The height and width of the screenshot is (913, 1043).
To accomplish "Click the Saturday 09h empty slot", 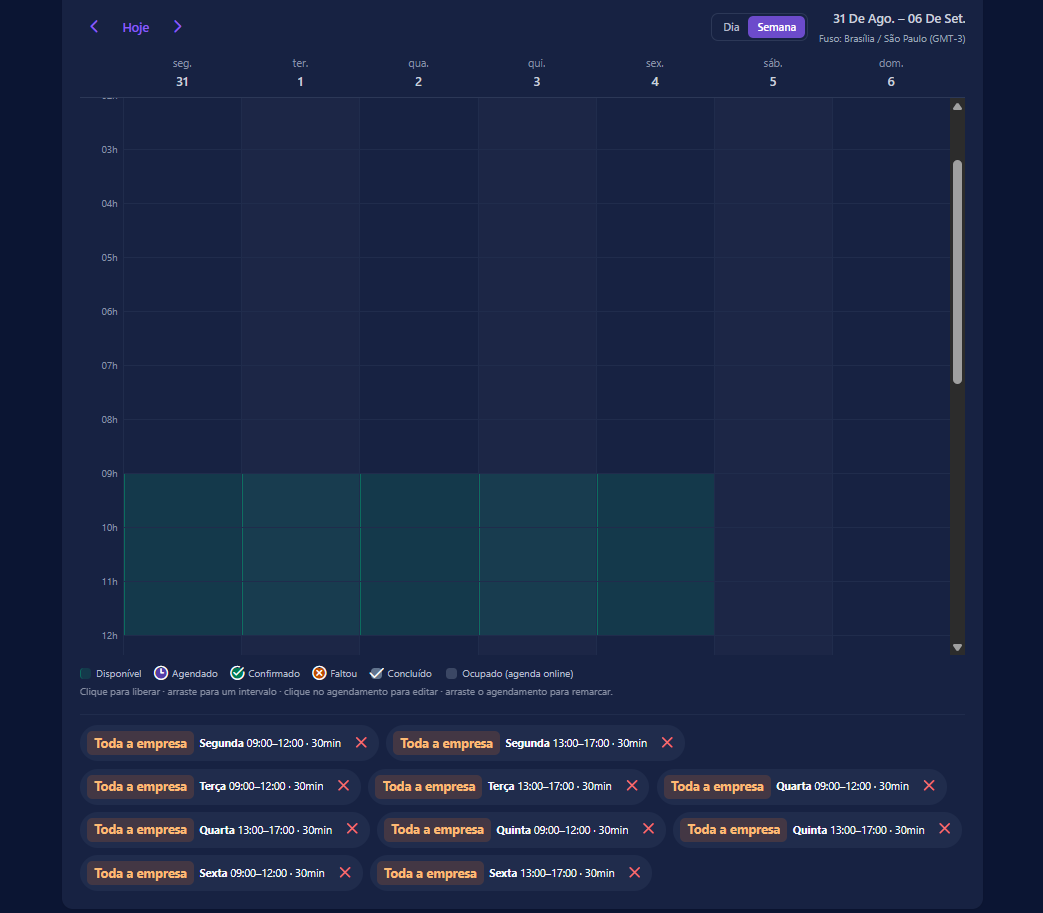I will pos(774,501).
